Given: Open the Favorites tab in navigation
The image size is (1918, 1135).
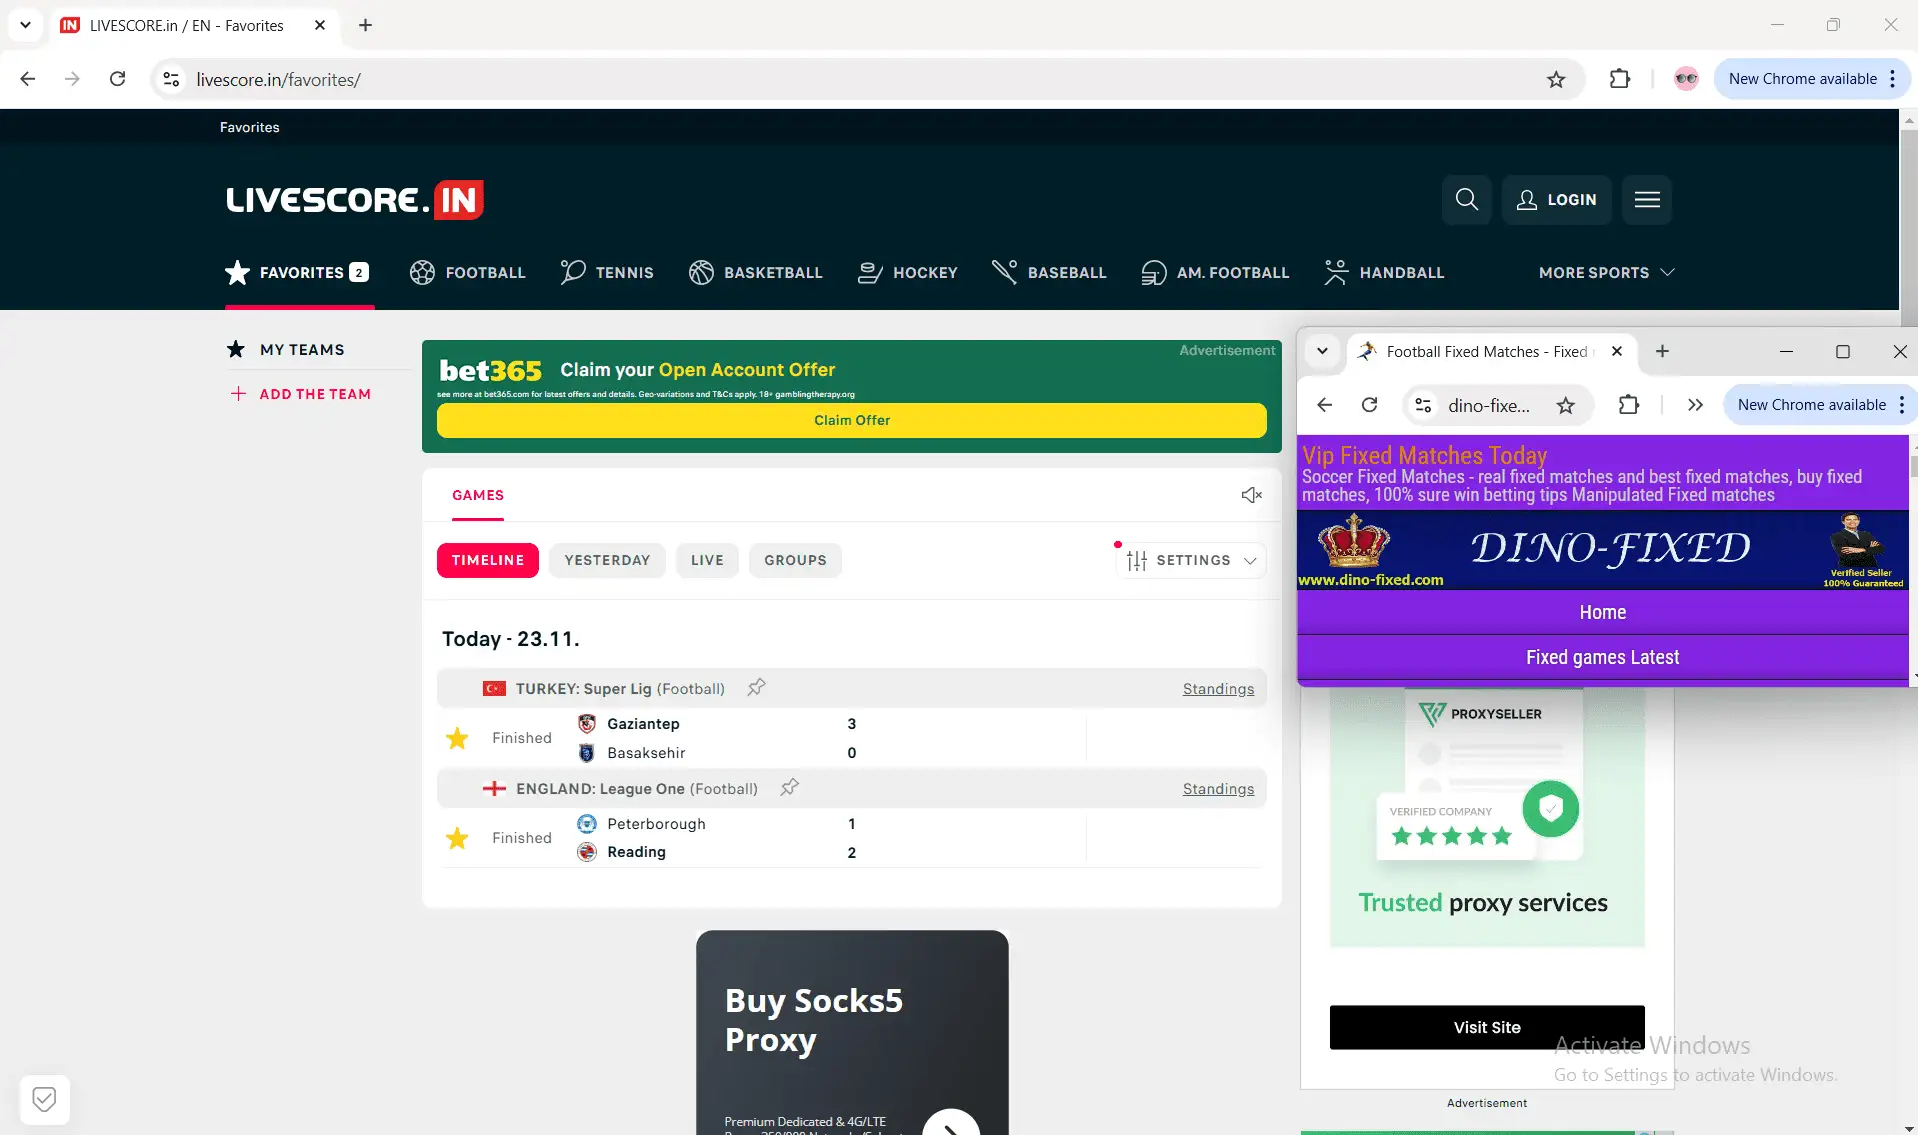Looking at the screenshot, I should click(x=297, y=273).
